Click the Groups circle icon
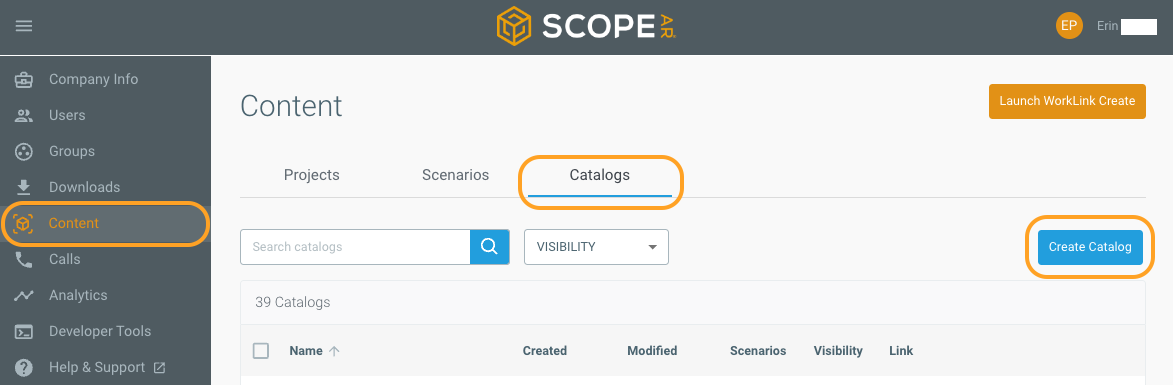Image resolution: width=1173 pixels, height=385 pixels. [24, 151]
